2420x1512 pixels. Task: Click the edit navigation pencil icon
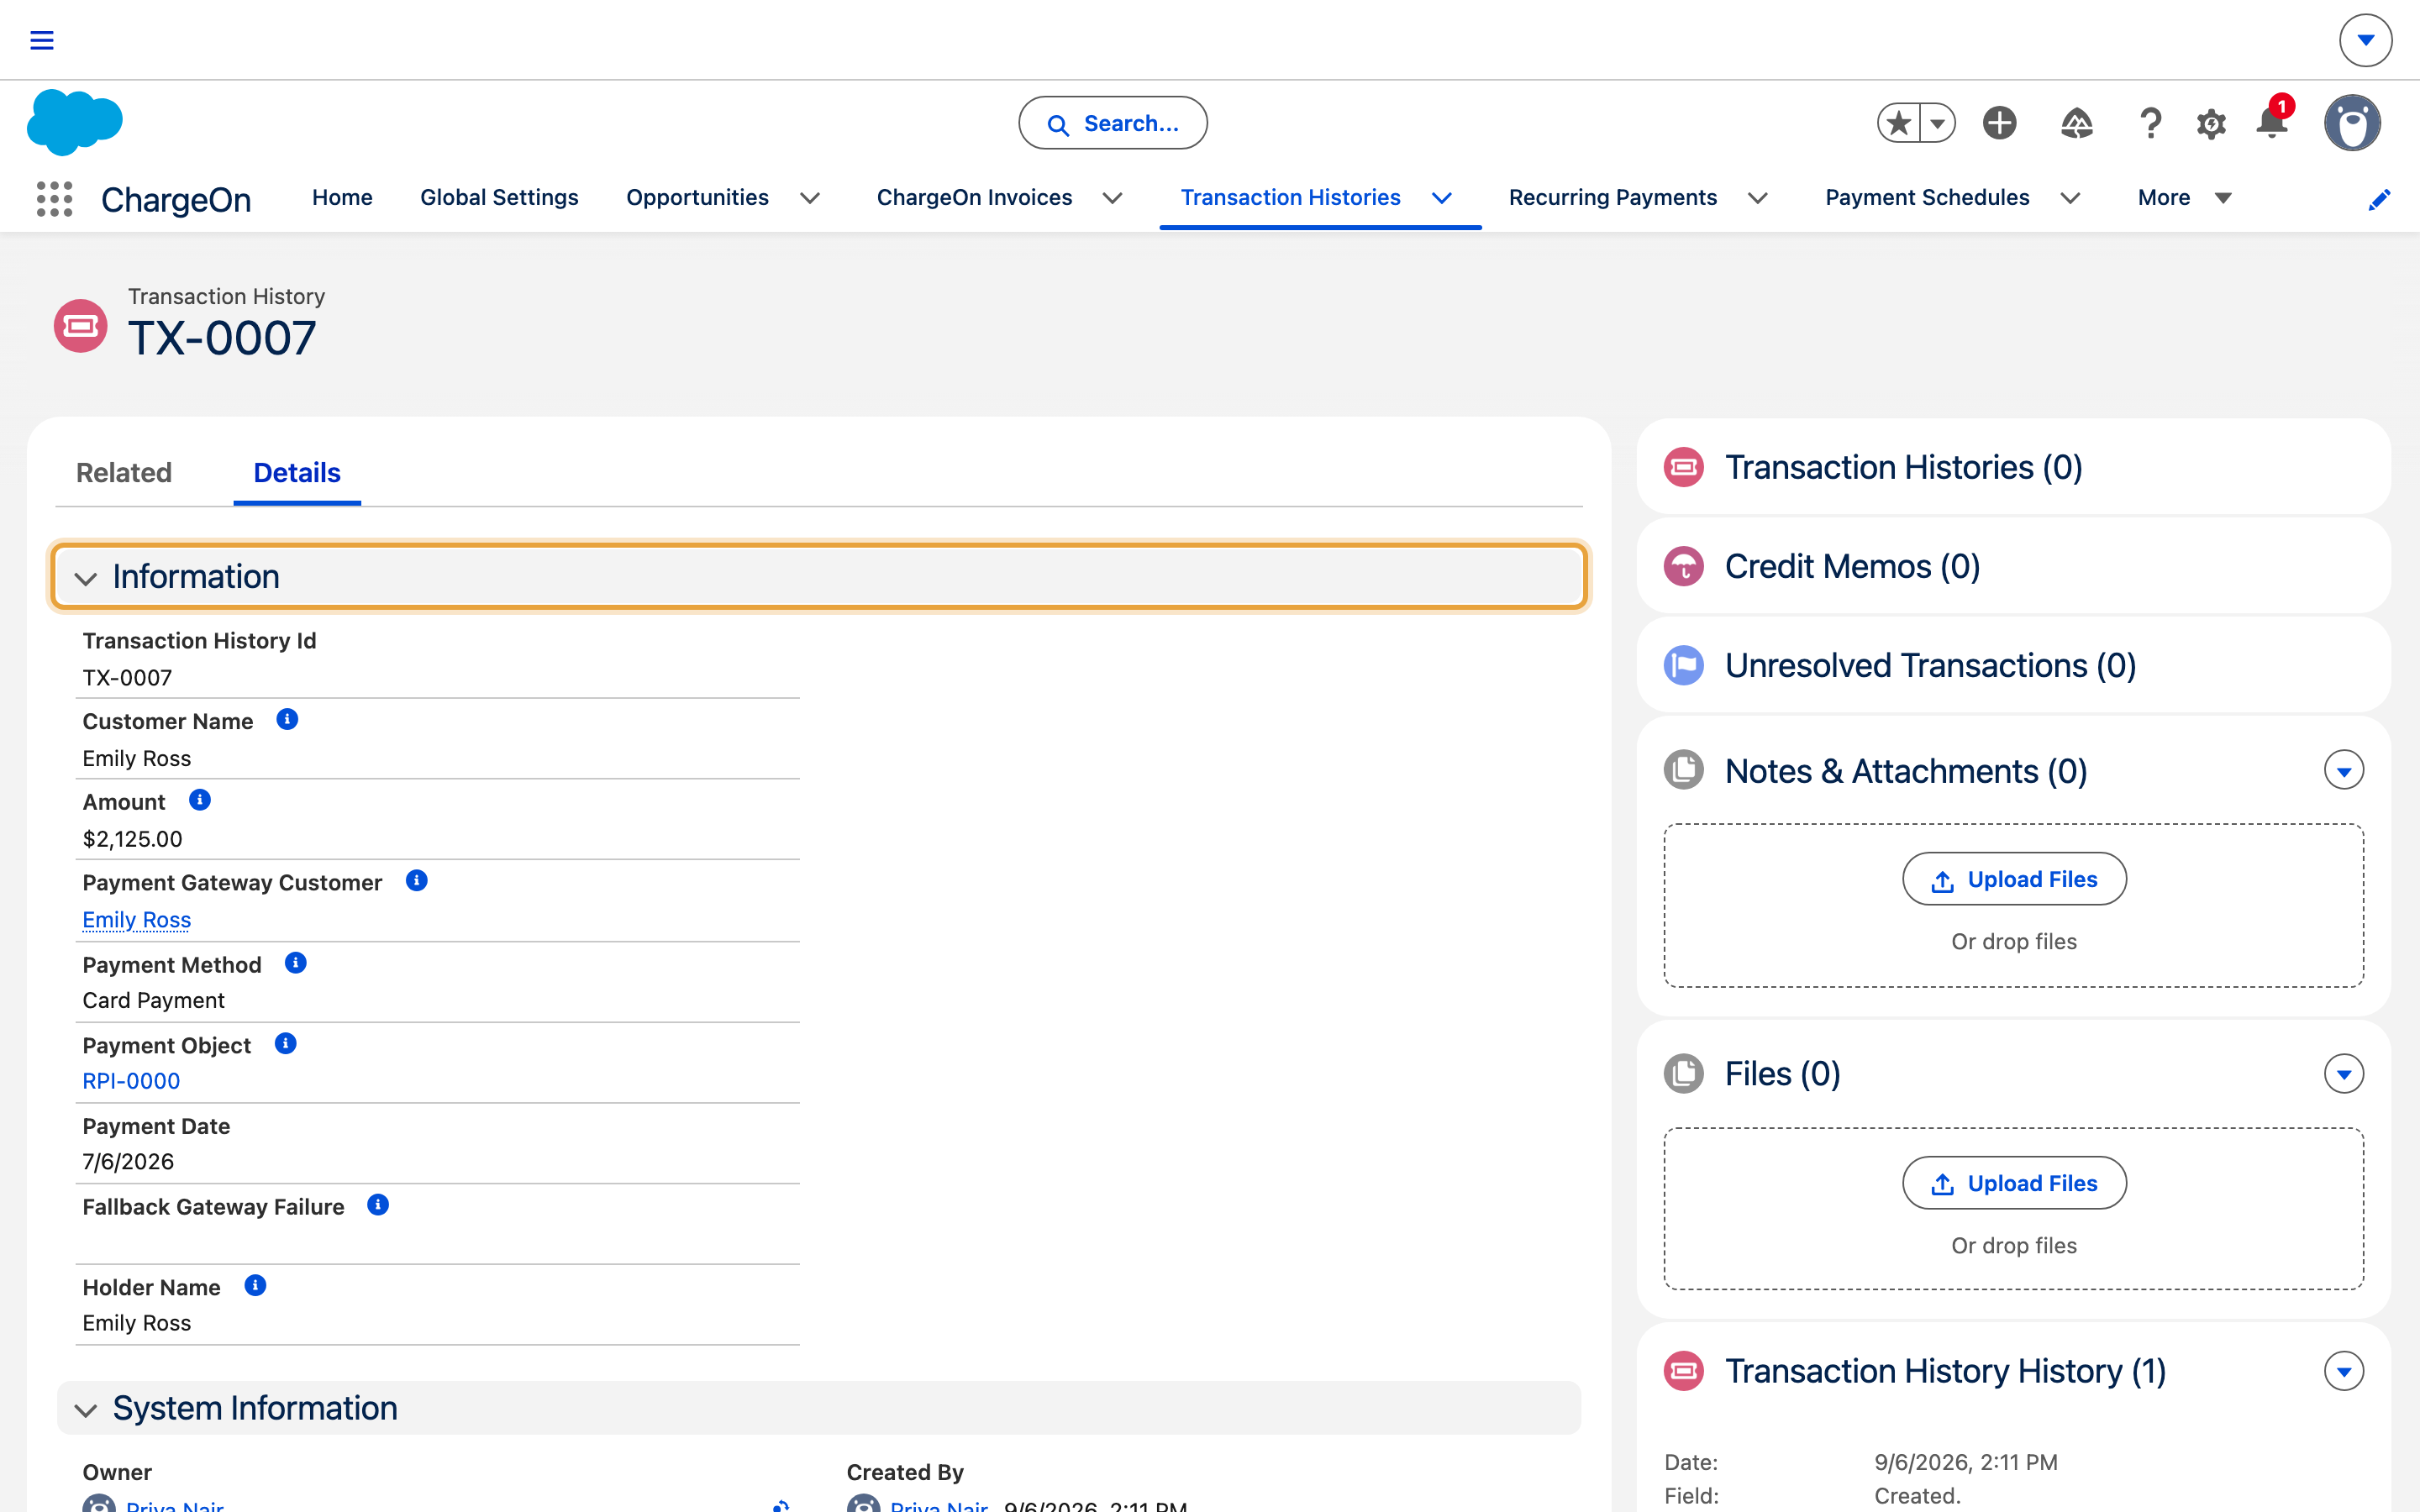[x=2380, y=200]
